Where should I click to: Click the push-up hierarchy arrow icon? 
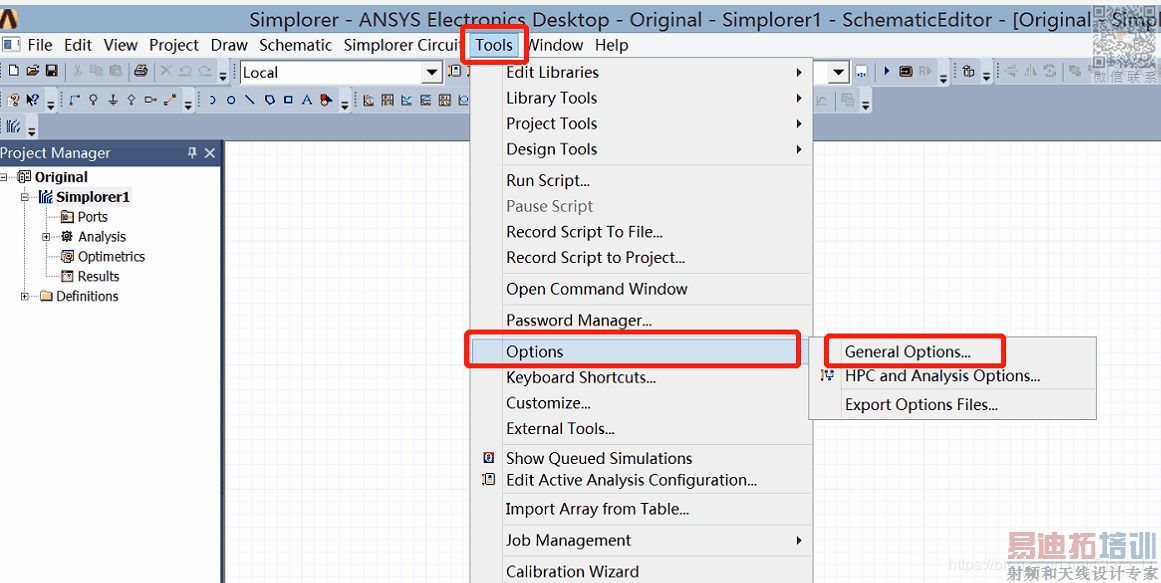[x=969, y=71]
